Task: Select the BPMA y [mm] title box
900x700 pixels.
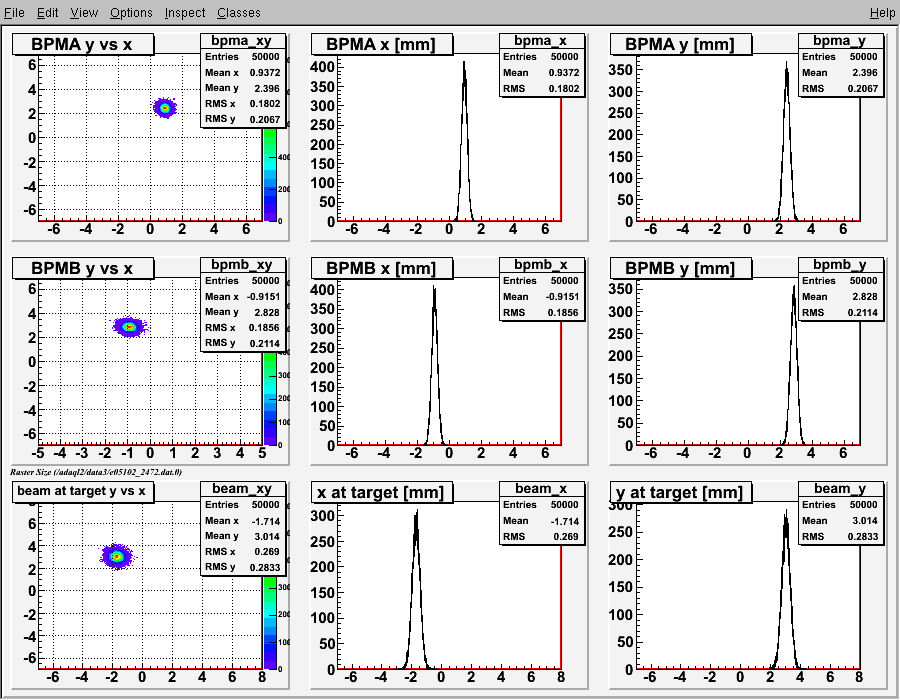Action: [681, 44]
